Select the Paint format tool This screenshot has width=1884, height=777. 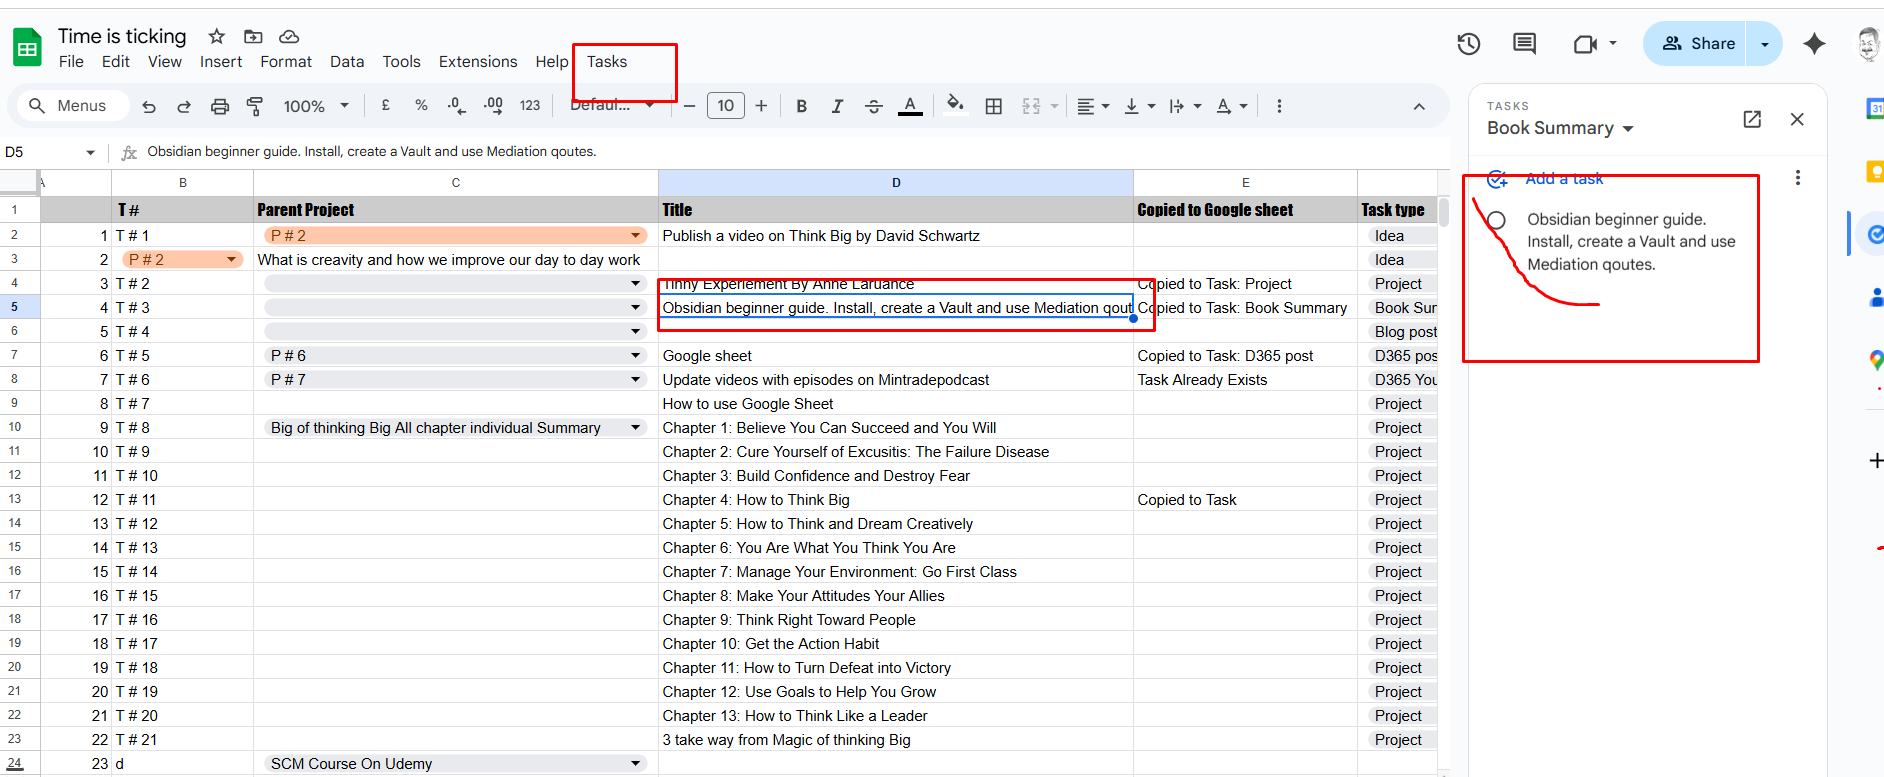coord(255,106)
